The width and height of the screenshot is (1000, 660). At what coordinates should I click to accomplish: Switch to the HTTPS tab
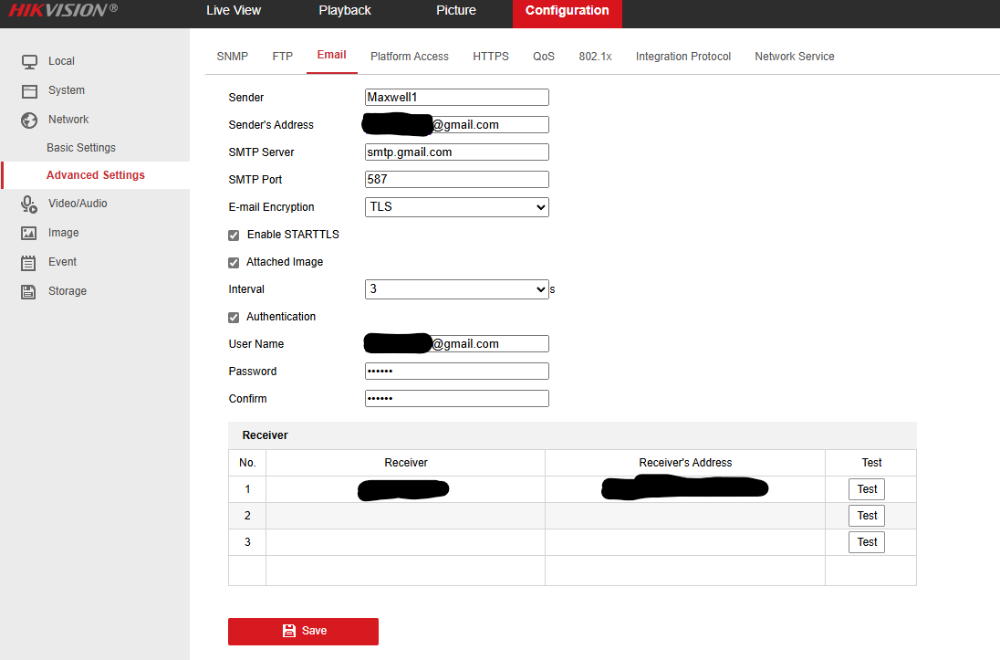[490, 56]
